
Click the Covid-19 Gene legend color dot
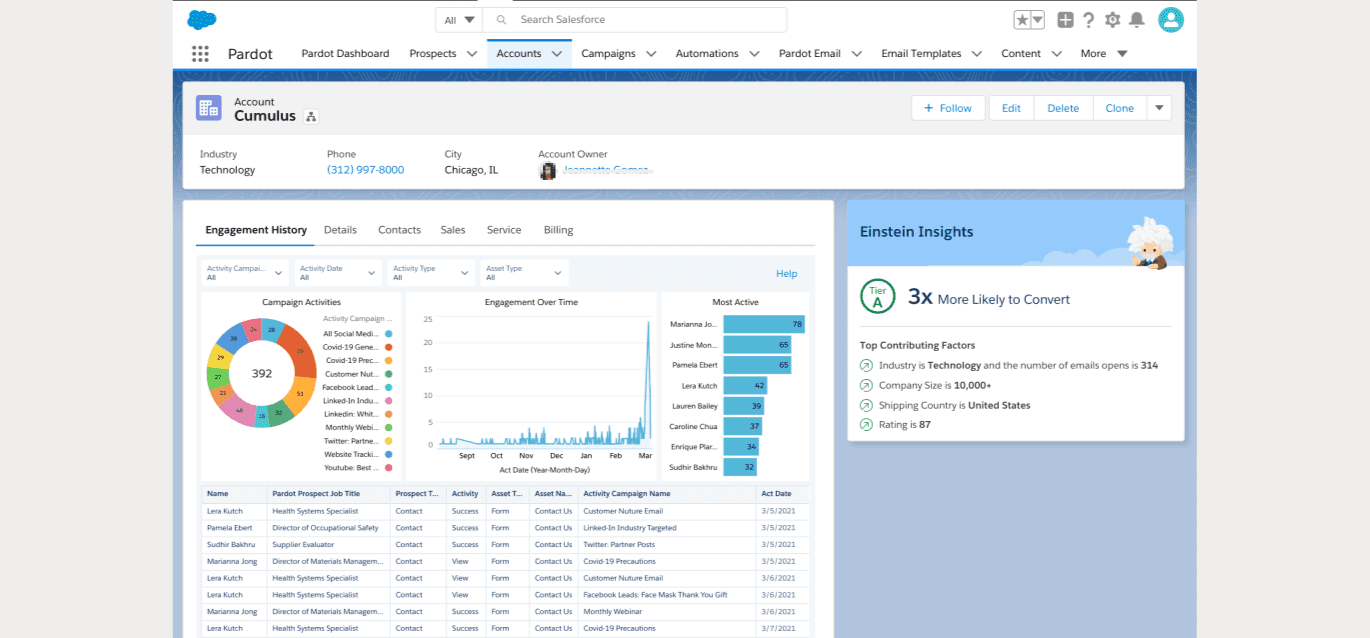coord(388,347)
